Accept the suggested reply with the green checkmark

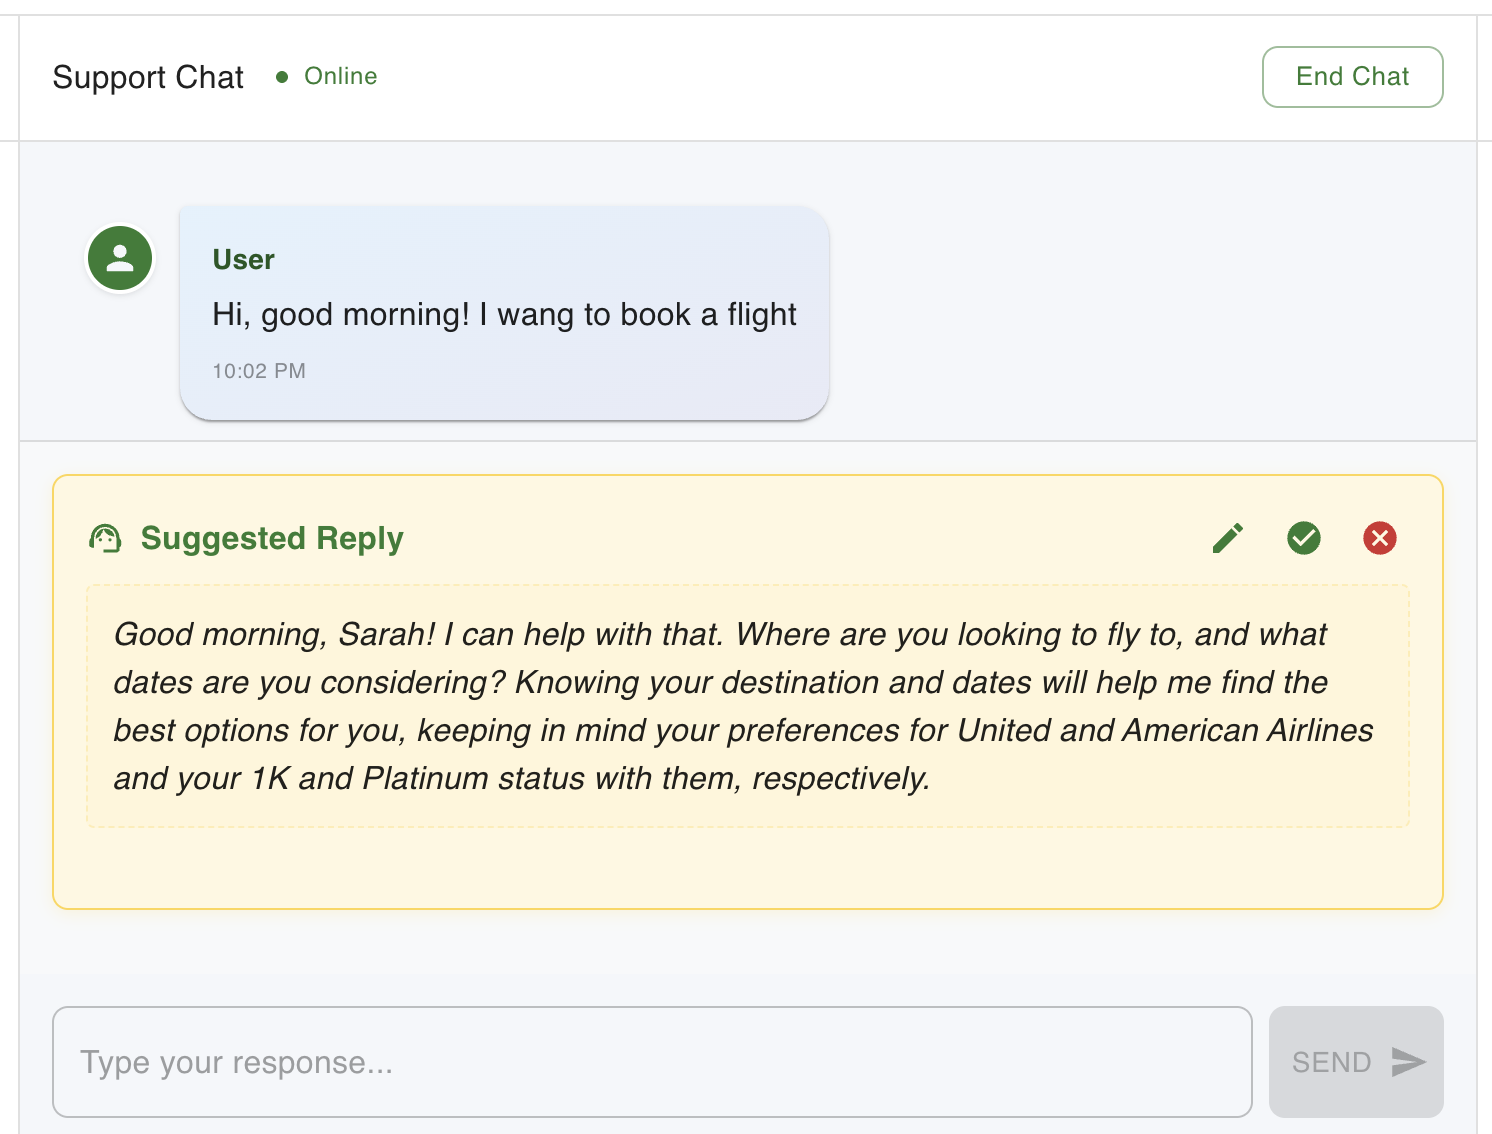coord(1304,538)
